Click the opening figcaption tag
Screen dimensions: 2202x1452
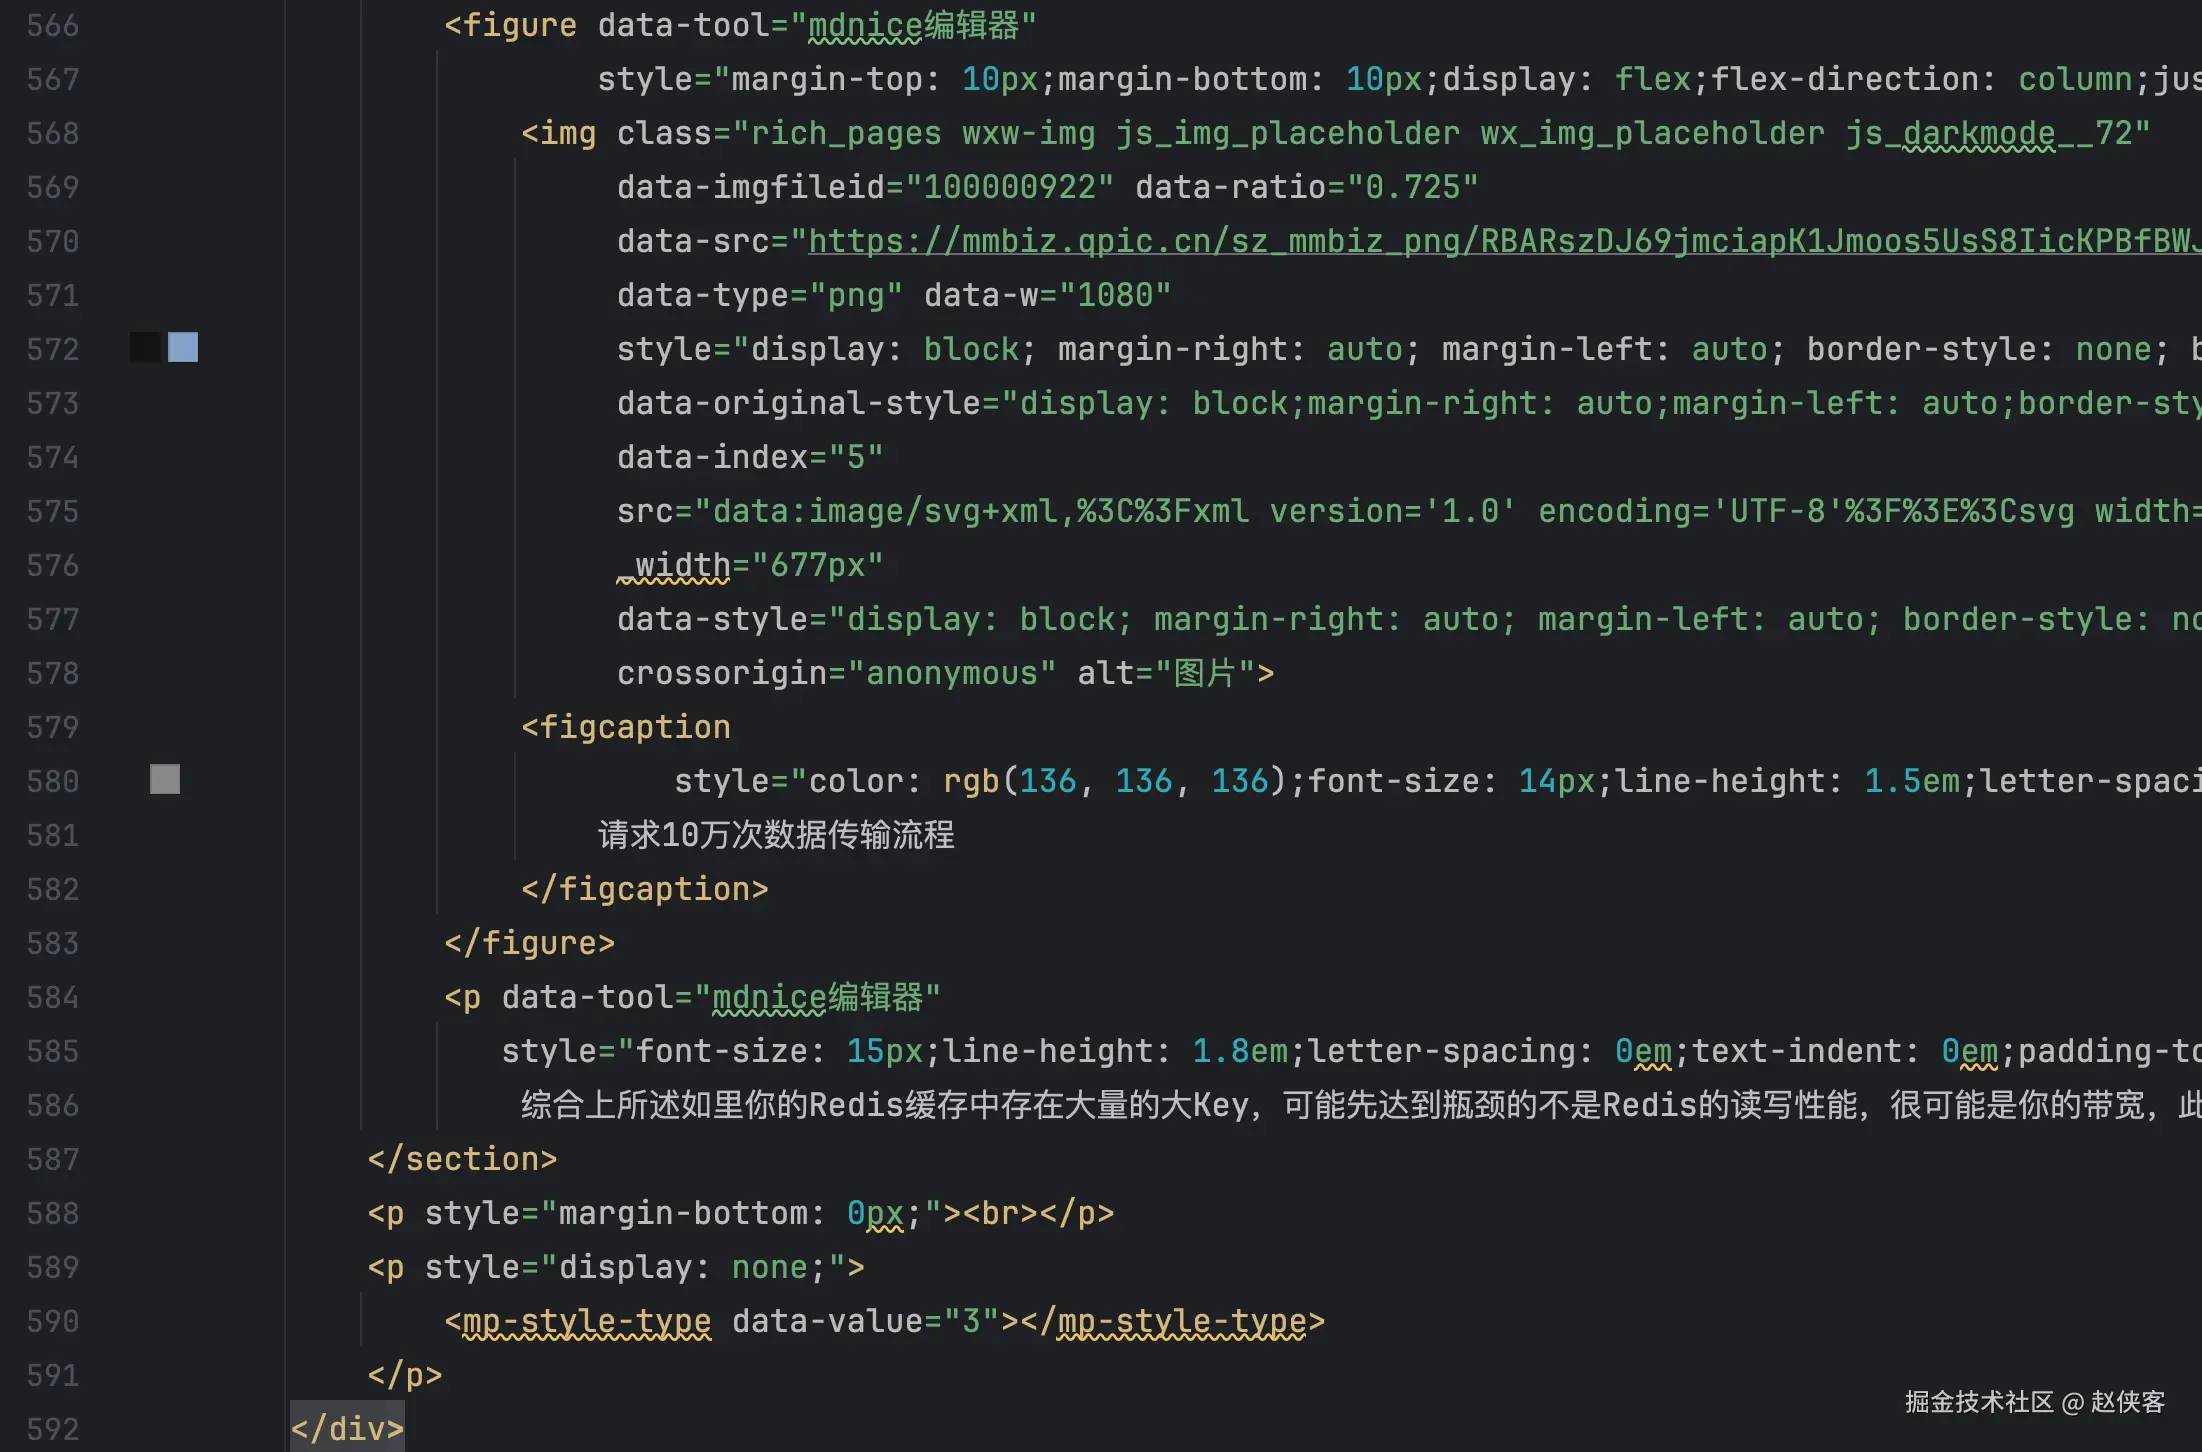626,727
